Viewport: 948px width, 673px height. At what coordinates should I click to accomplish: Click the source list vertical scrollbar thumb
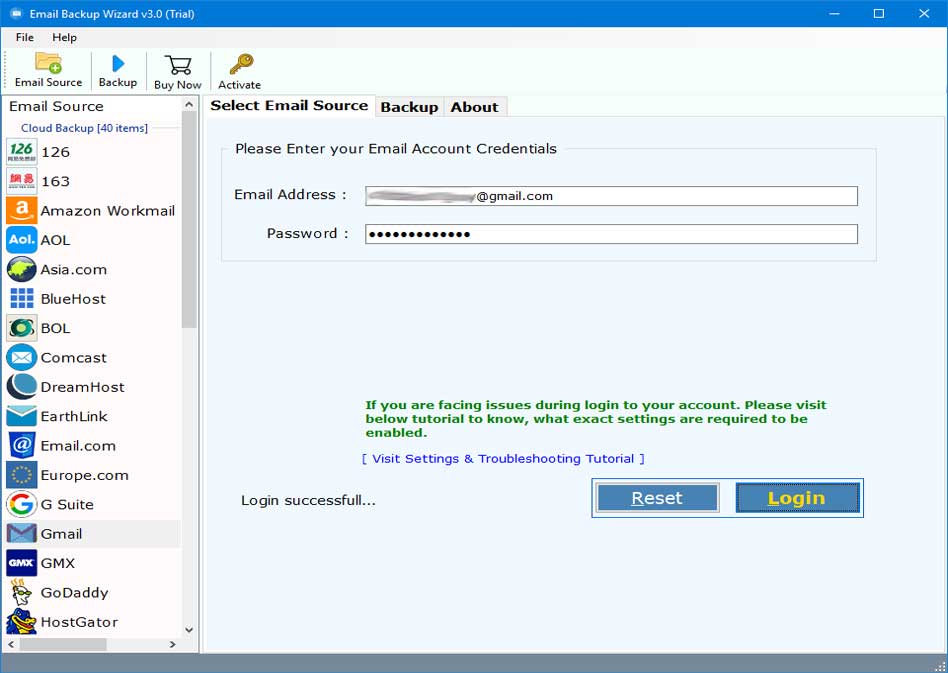tap(189, 220)
